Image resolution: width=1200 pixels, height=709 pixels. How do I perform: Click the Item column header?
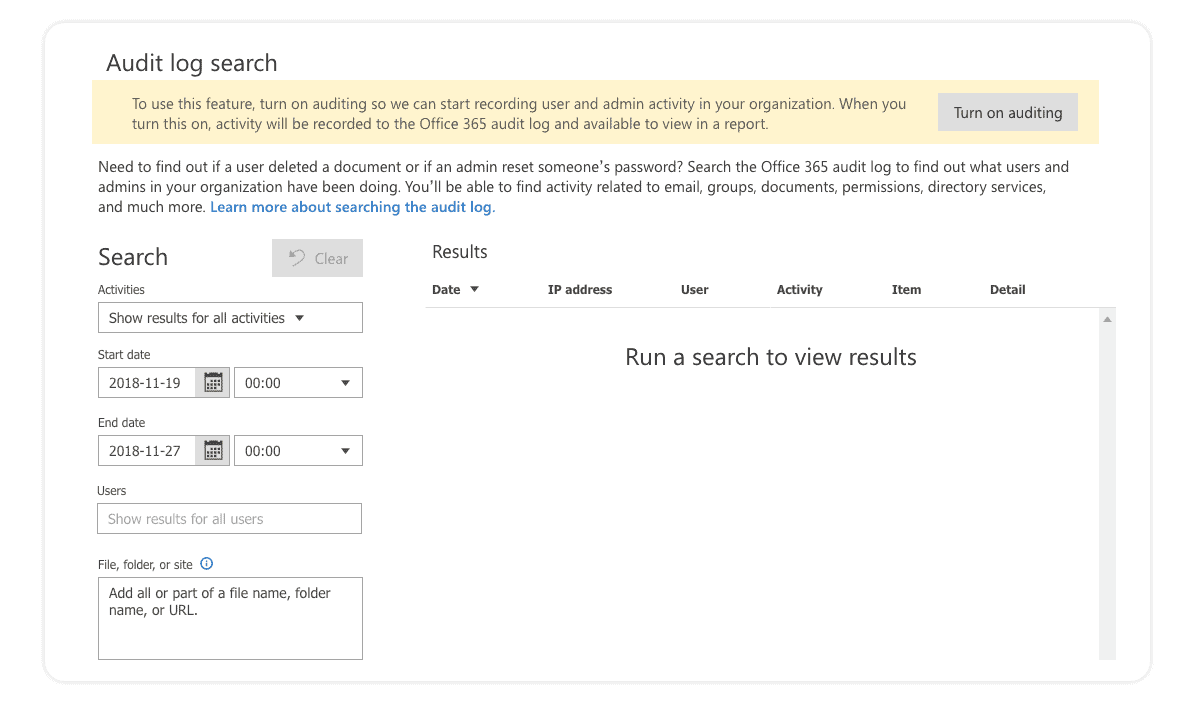click(x=906, y=289)
